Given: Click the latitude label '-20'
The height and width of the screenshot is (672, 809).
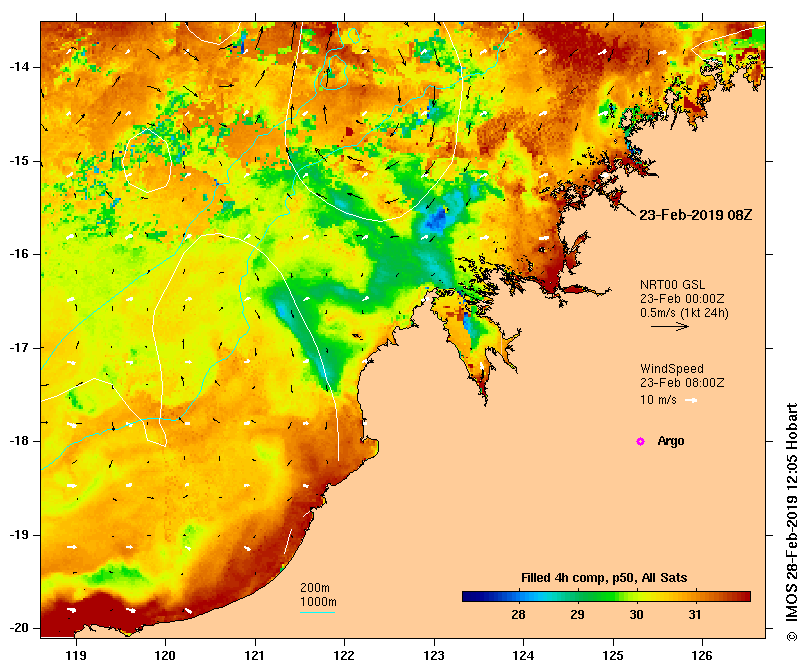Looking at the screenshot, I should pyautogui.click(x=19, y=628).
